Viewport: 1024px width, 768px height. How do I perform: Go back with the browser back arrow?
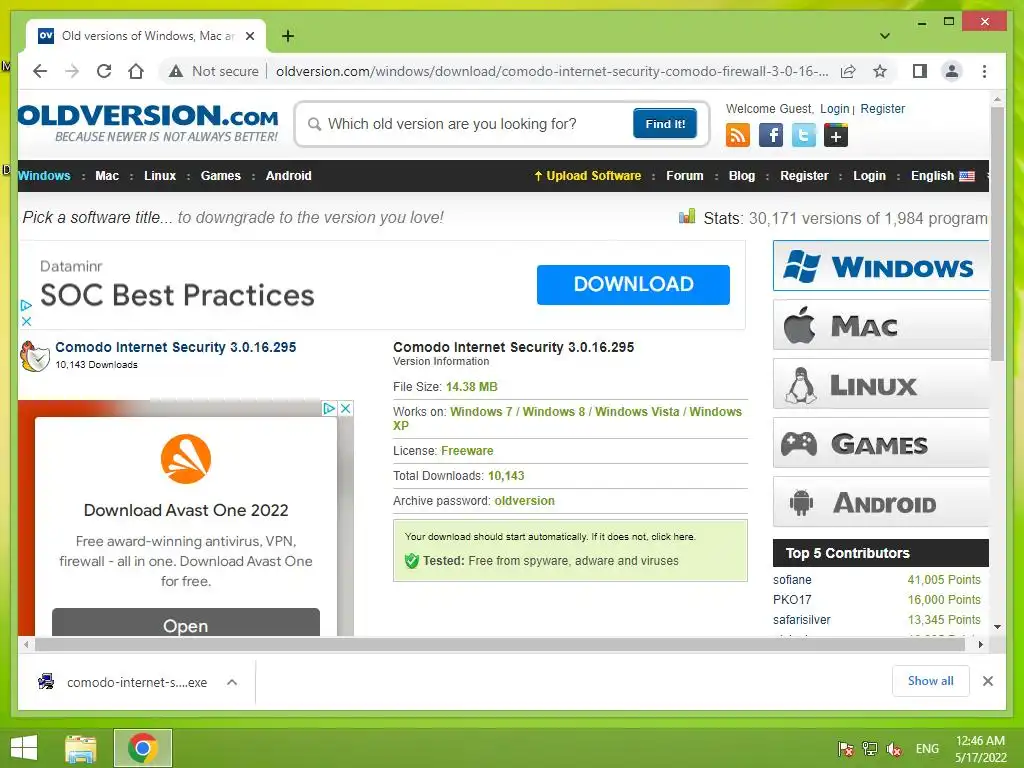[x=40, y=71]
